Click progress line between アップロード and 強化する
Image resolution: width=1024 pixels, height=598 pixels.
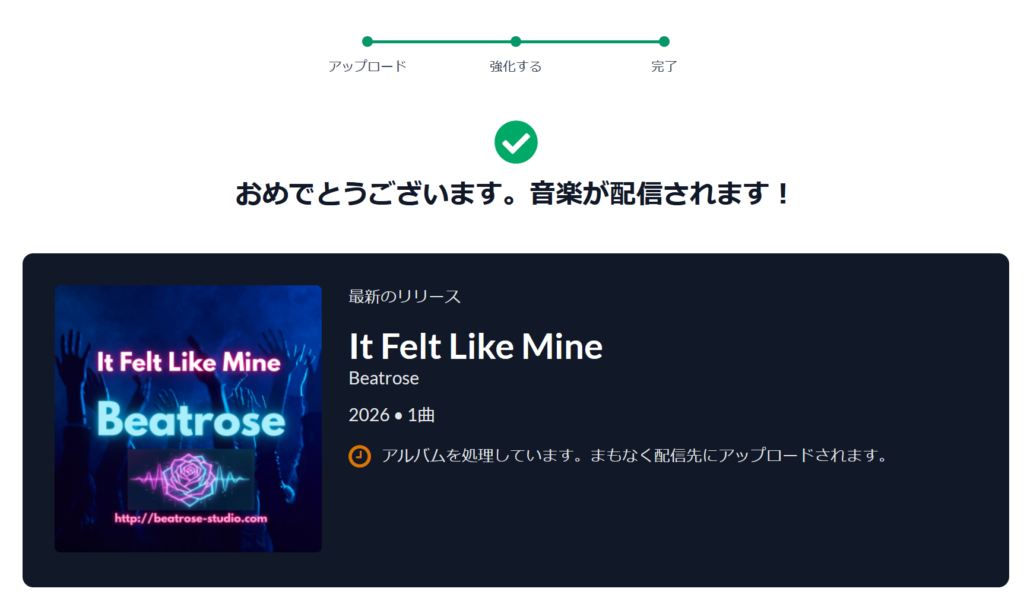(x=441, y=42)
